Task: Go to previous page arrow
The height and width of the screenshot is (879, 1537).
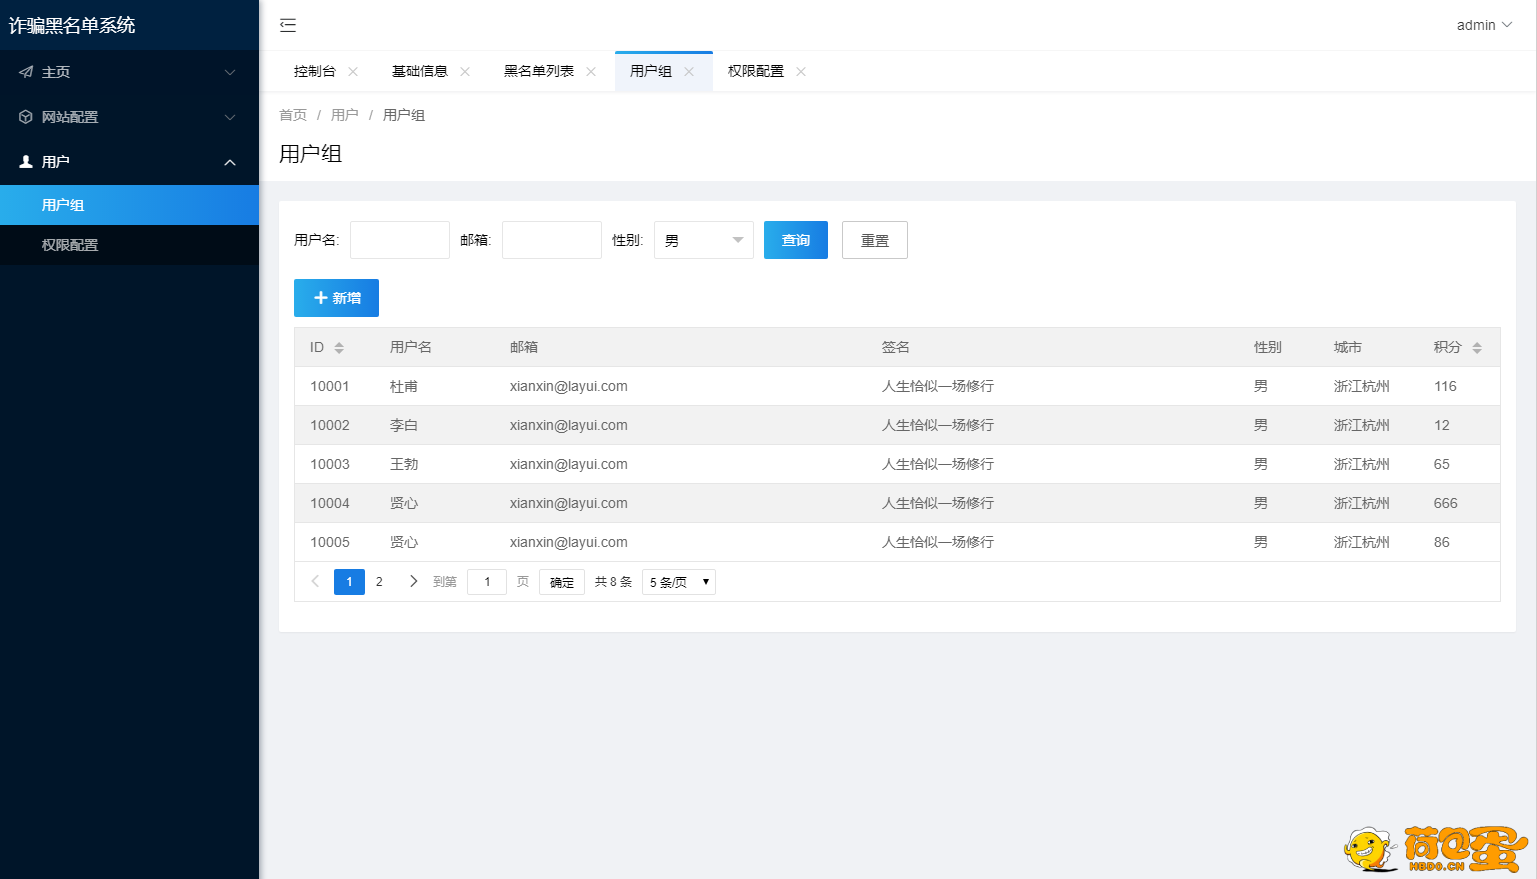Action: pos(315,581)
